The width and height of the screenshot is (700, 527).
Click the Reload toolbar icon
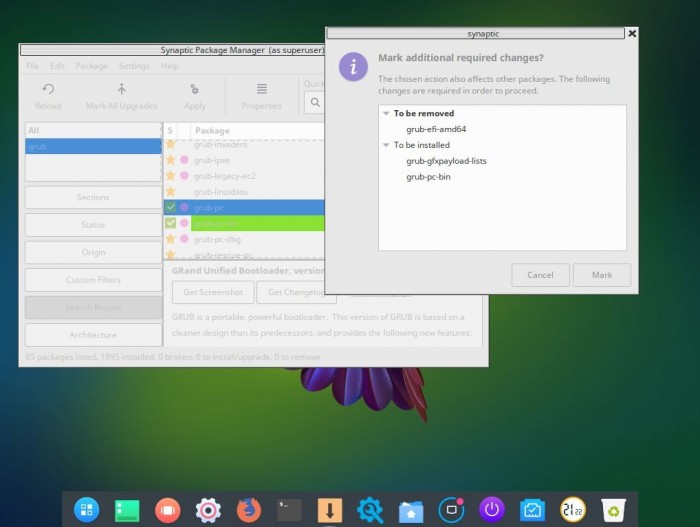pos(48,96)
